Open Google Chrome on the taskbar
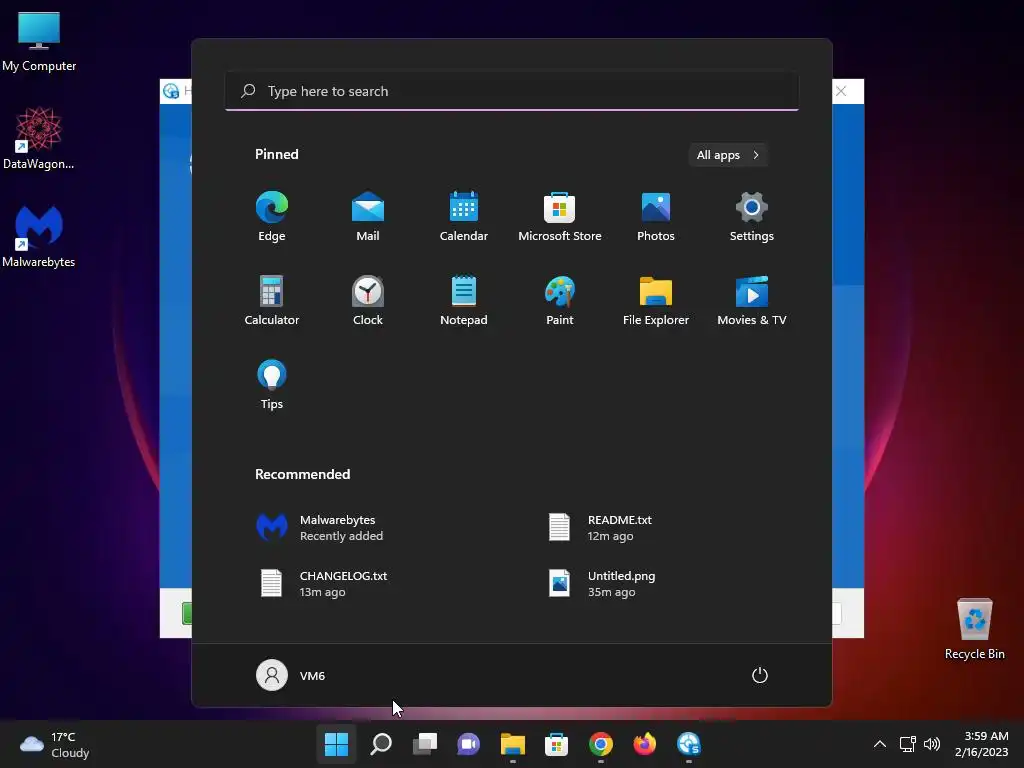The width and height of the screenshot is (1024, 768). (601, 744)
